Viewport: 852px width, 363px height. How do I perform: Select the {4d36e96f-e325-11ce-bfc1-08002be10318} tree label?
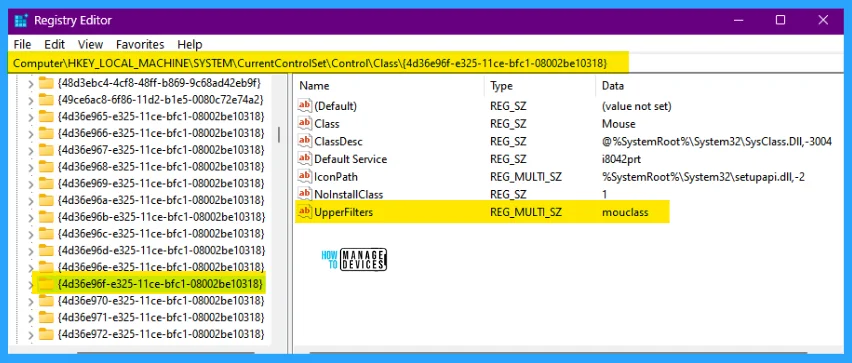(x=160, y=284)
